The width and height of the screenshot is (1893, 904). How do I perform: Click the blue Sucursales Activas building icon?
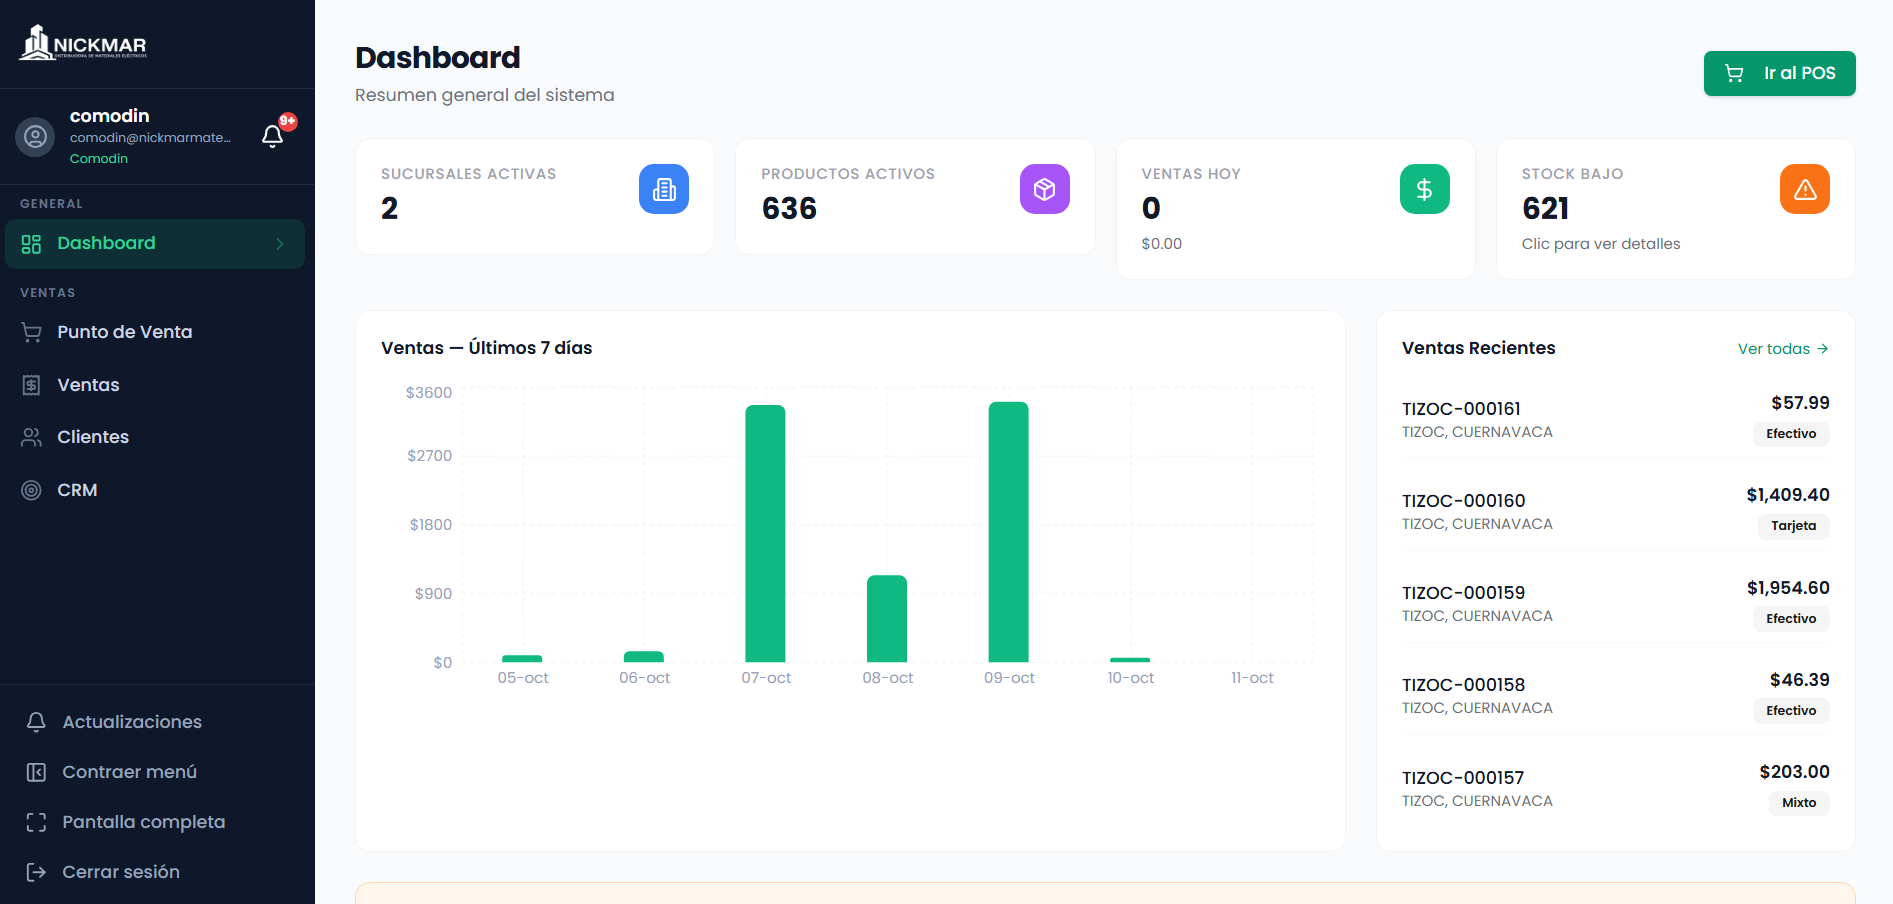pos(664,189)
